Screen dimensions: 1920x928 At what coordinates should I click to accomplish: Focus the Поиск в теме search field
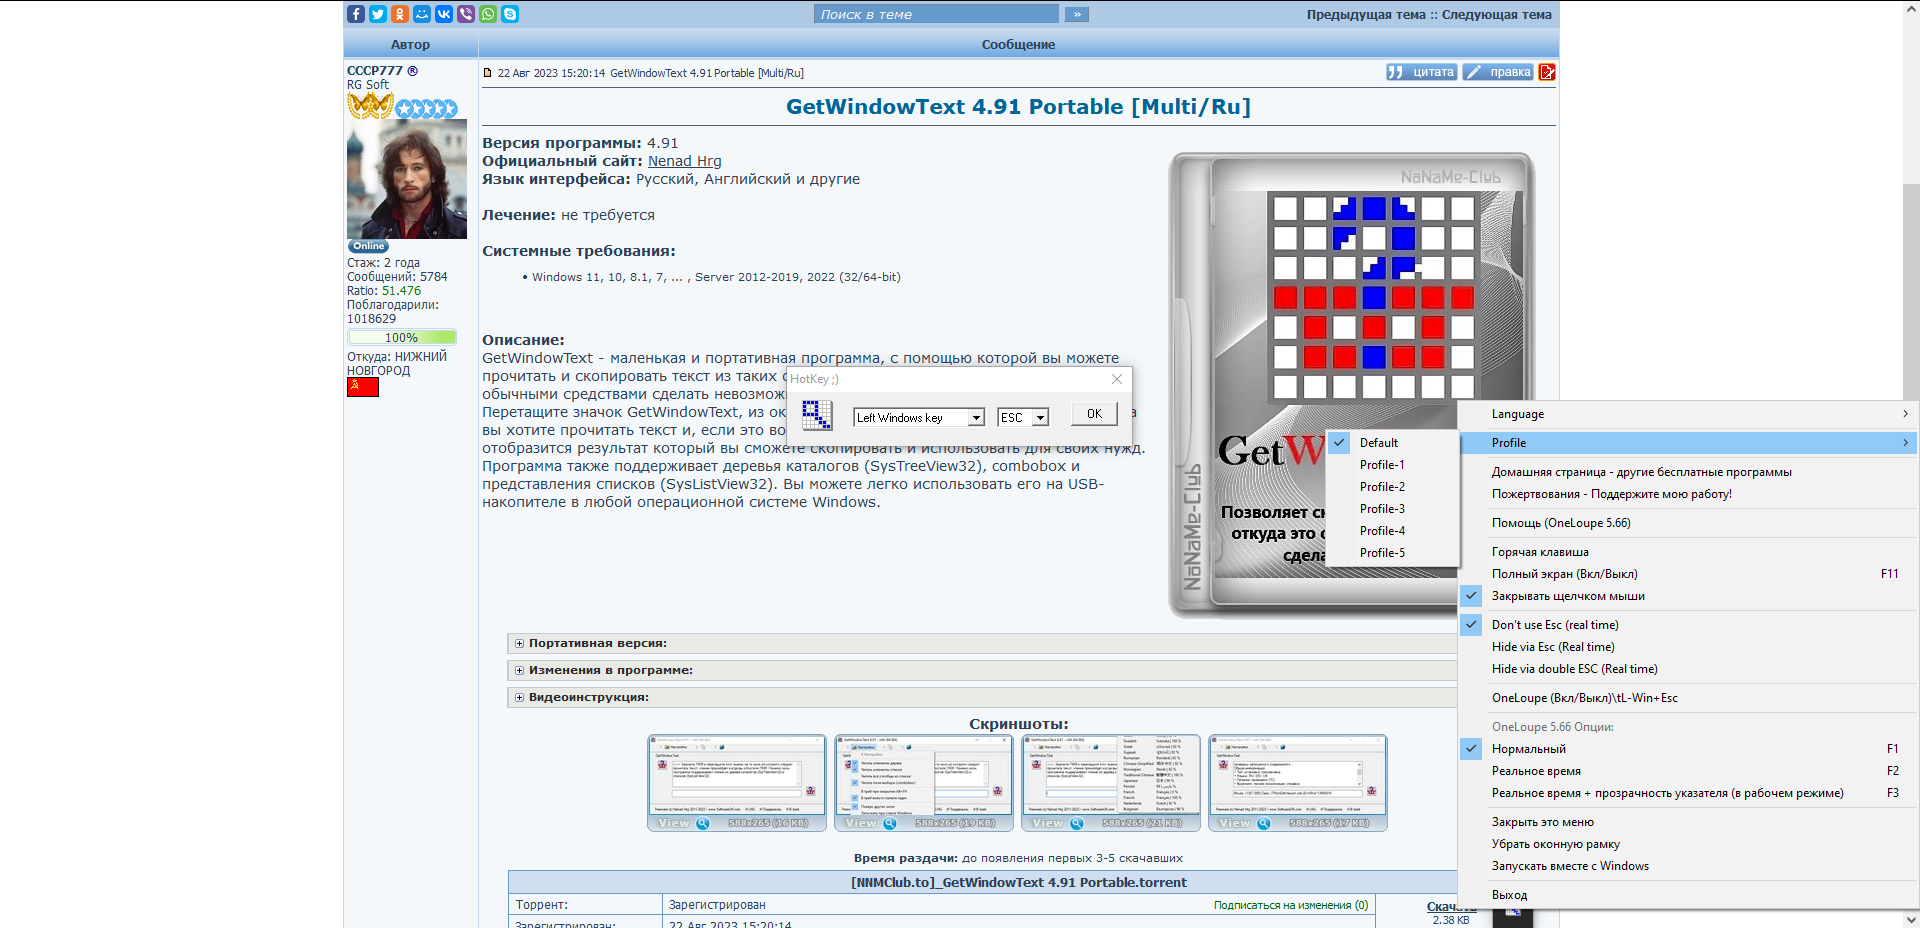936,14
